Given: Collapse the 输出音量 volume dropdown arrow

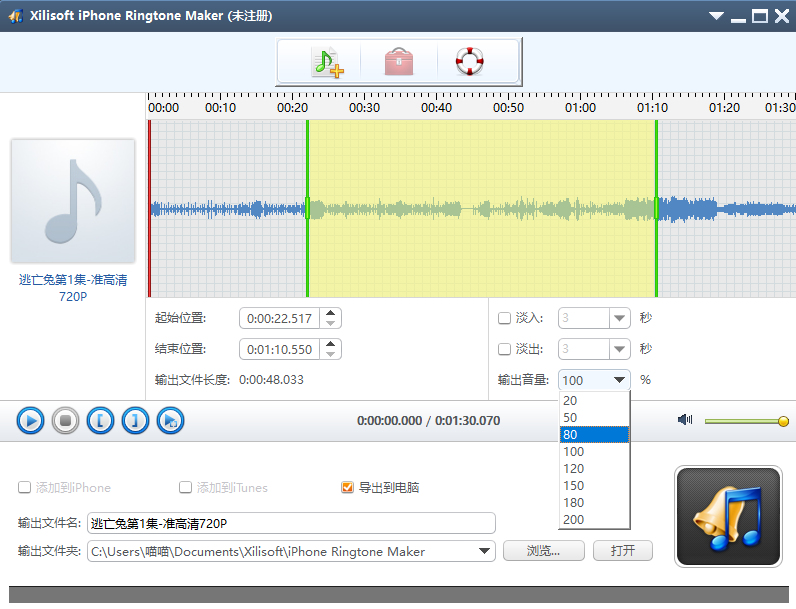Looking at the screenshot, I should point(620,380).
